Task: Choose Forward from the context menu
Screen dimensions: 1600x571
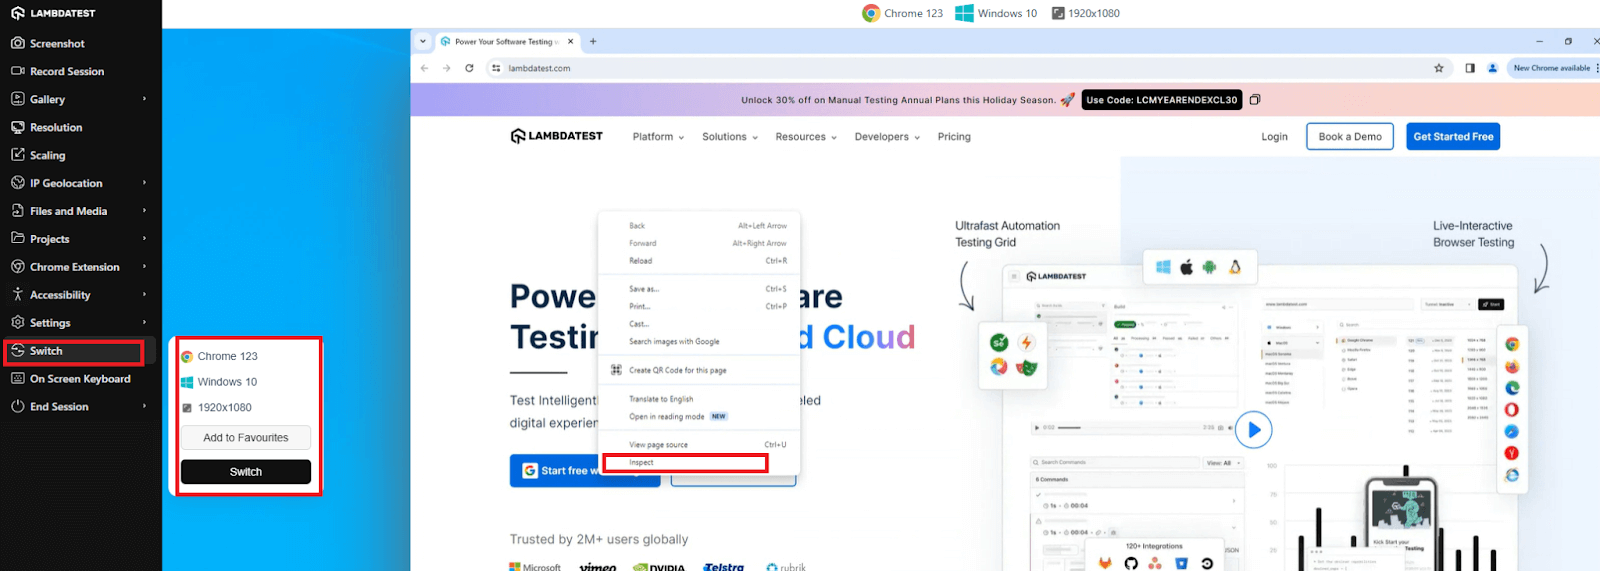Action: [x=699, y=243]
